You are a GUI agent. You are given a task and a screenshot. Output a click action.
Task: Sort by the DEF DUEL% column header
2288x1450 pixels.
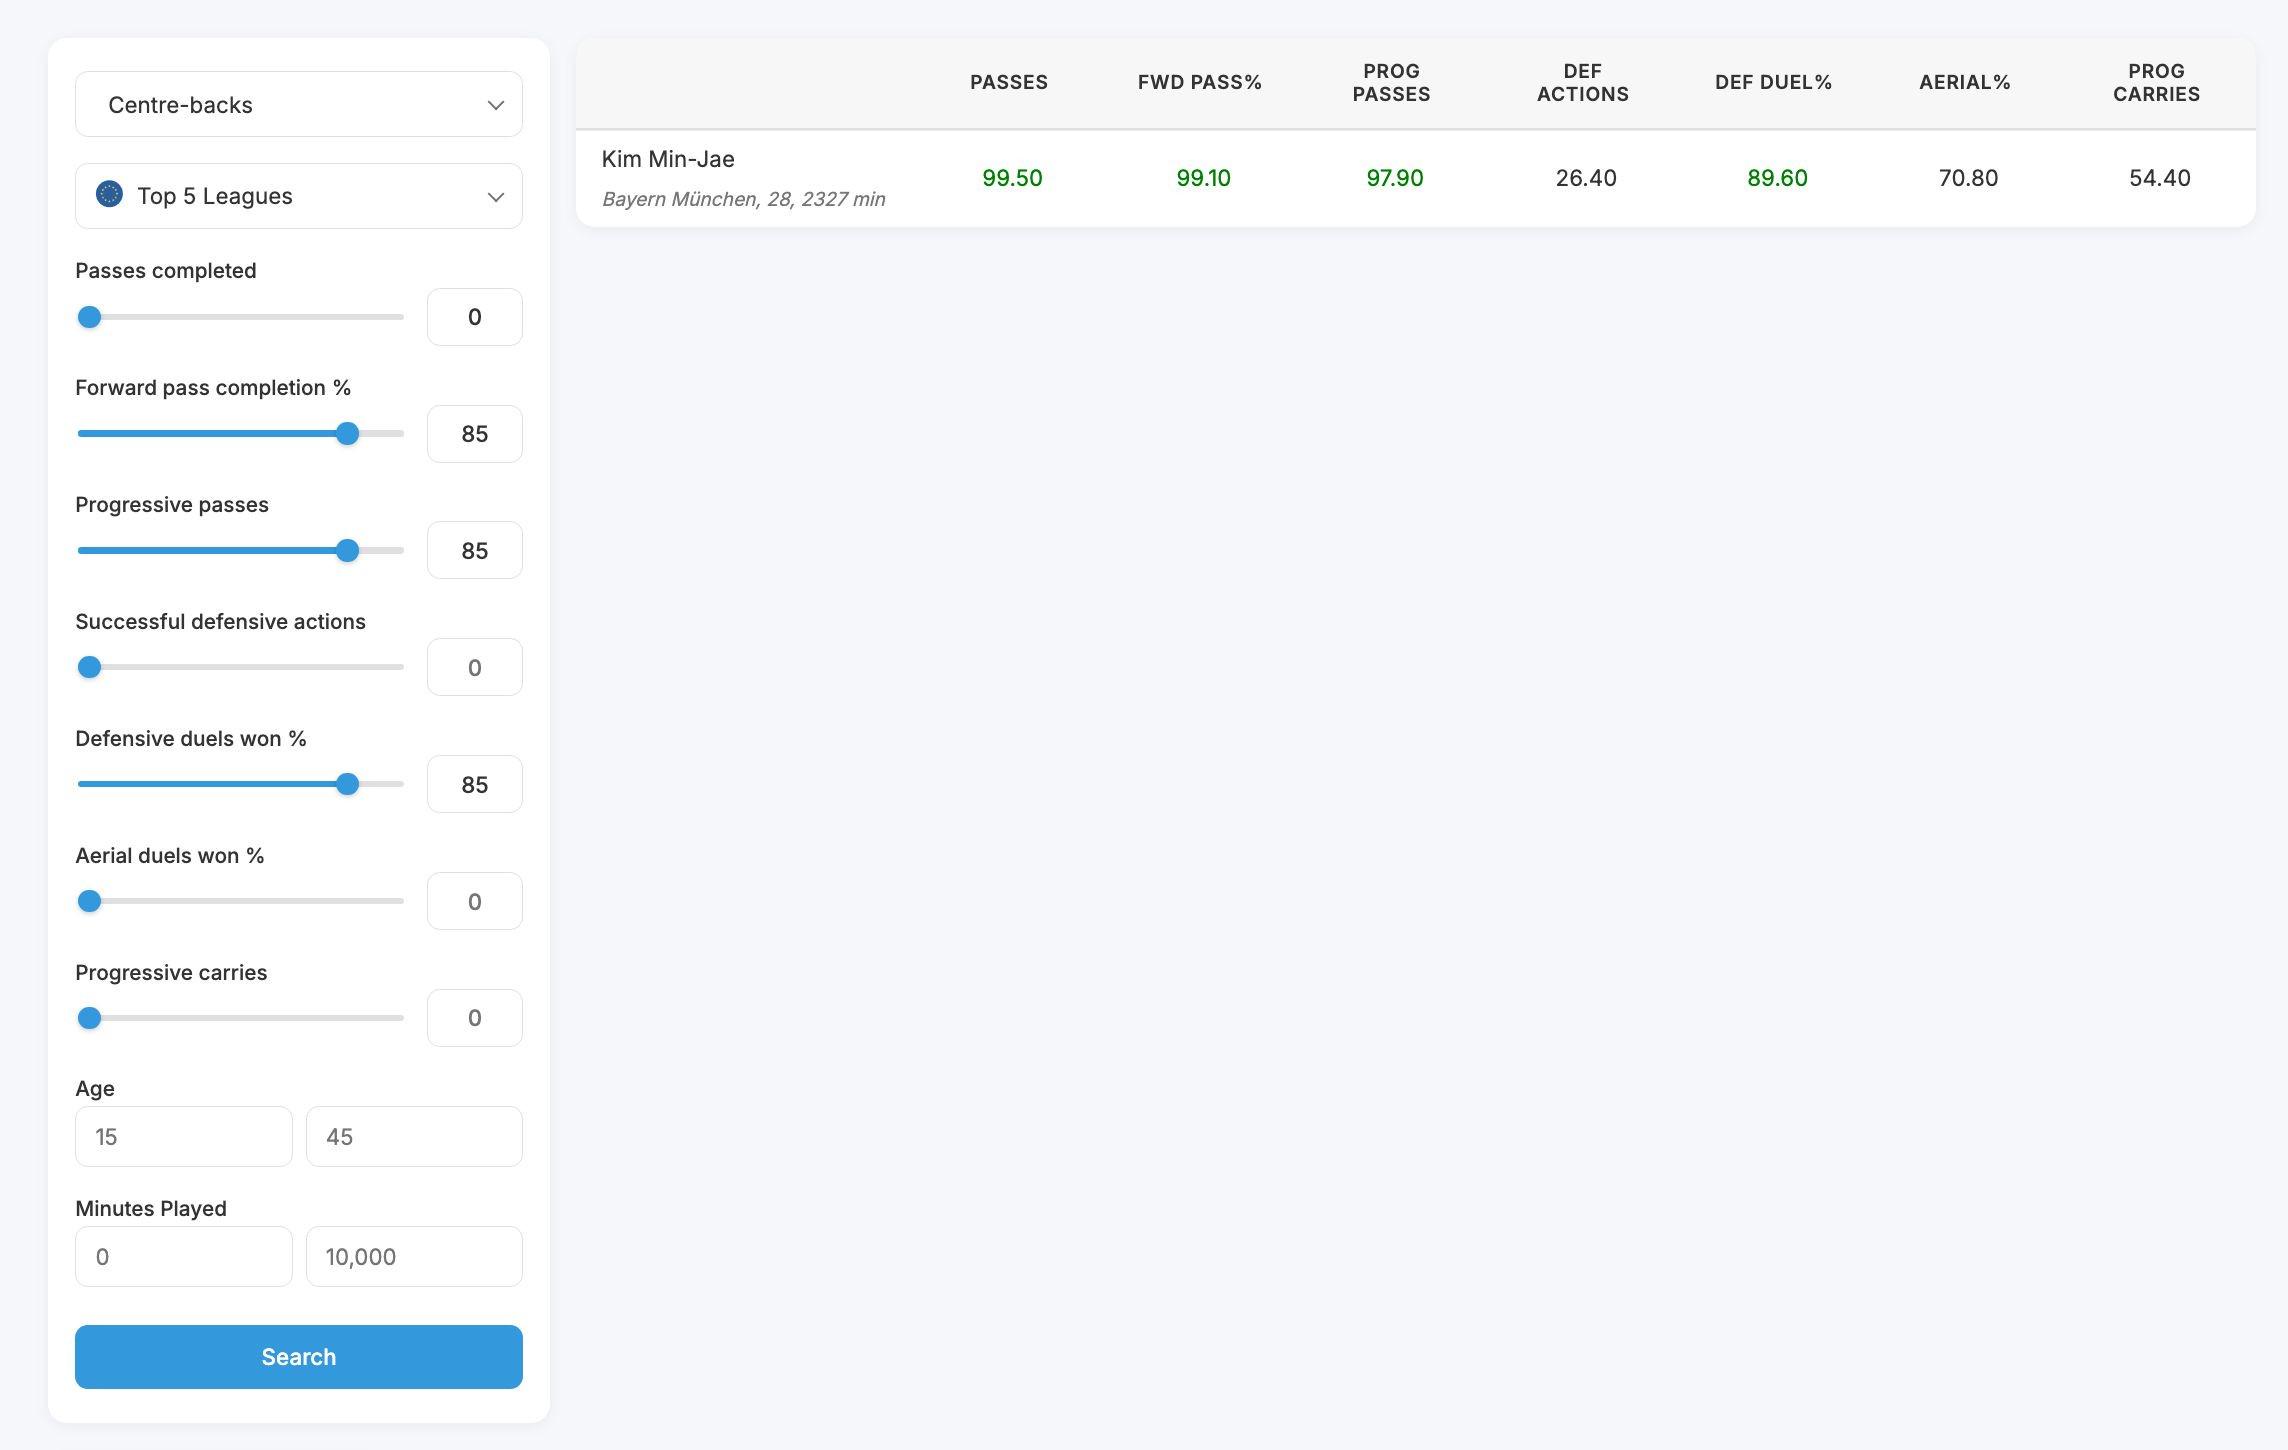1773,83
